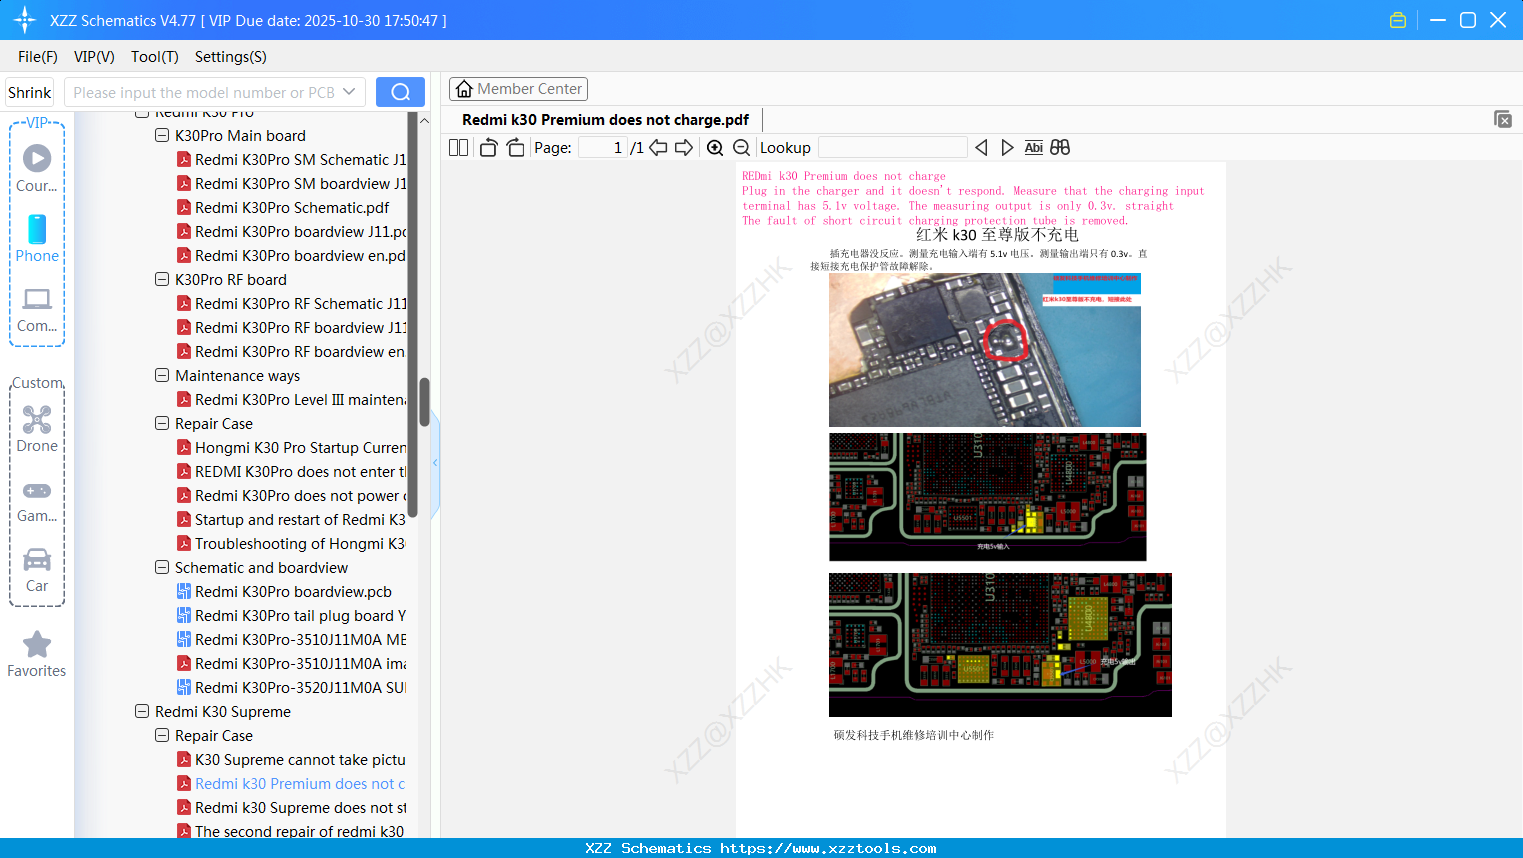
Task: Select the Redmi k30 Premium does not charge.pdf tab
Action: click(605, 120)
